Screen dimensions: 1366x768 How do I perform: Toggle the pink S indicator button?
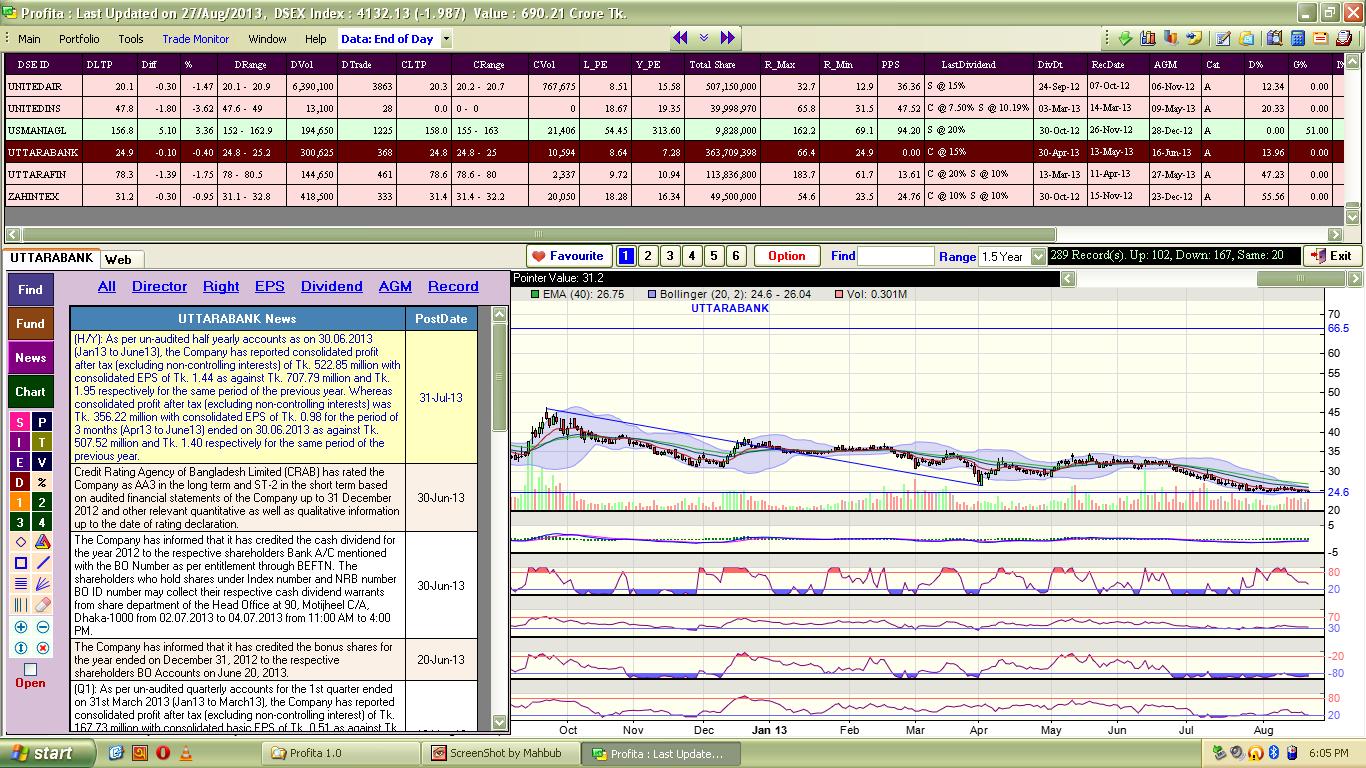[x=20, y=423]
